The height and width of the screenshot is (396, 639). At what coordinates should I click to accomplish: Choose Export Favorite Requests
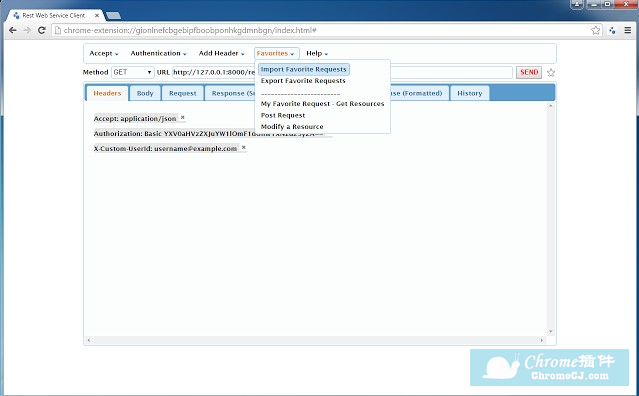coord(303,81)
